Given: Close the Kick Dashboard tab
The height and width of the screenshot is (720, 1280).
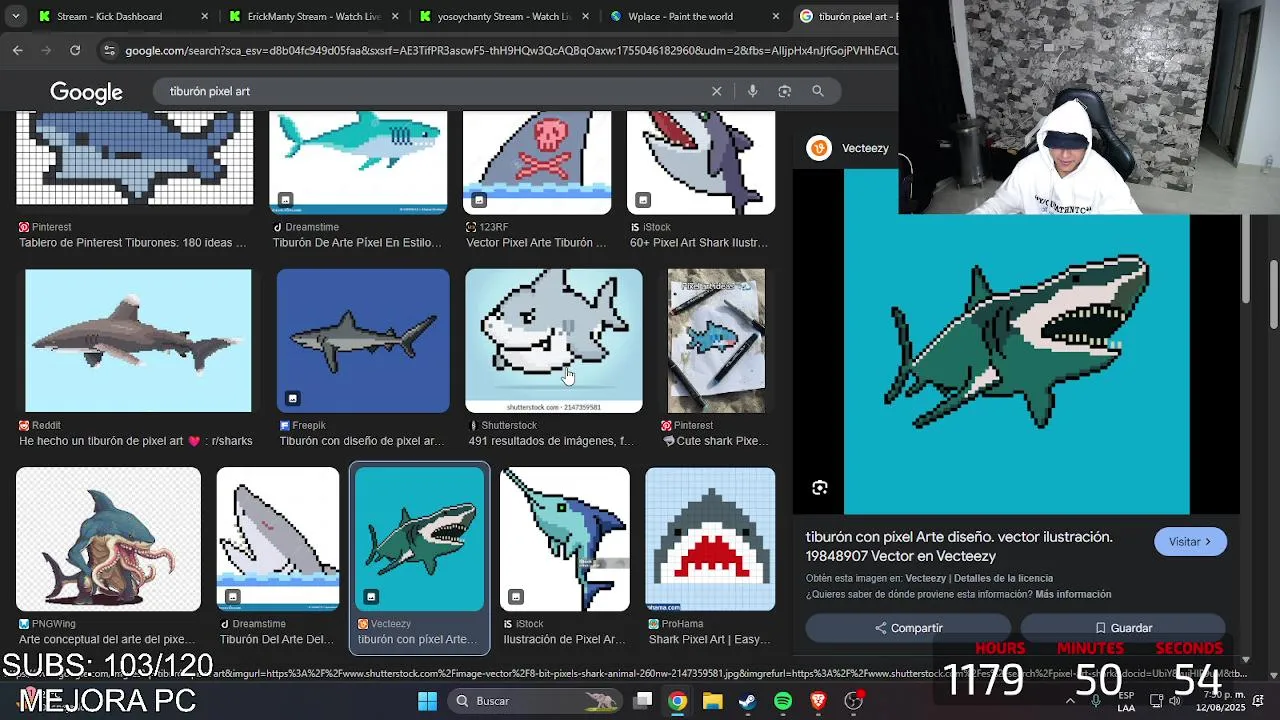Looking at the screenshot, I should pyautogui.click(x=204, y=16).
